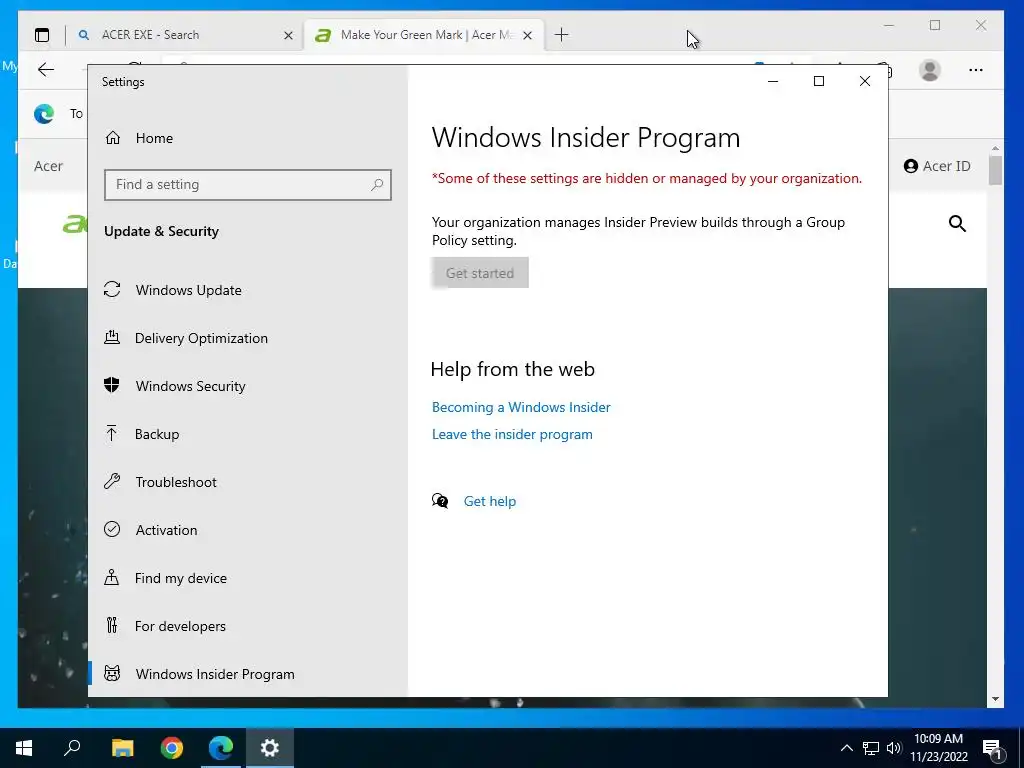Go back in Edge browser
This screenshot has height=768, width=1024.
pos(46,70)
